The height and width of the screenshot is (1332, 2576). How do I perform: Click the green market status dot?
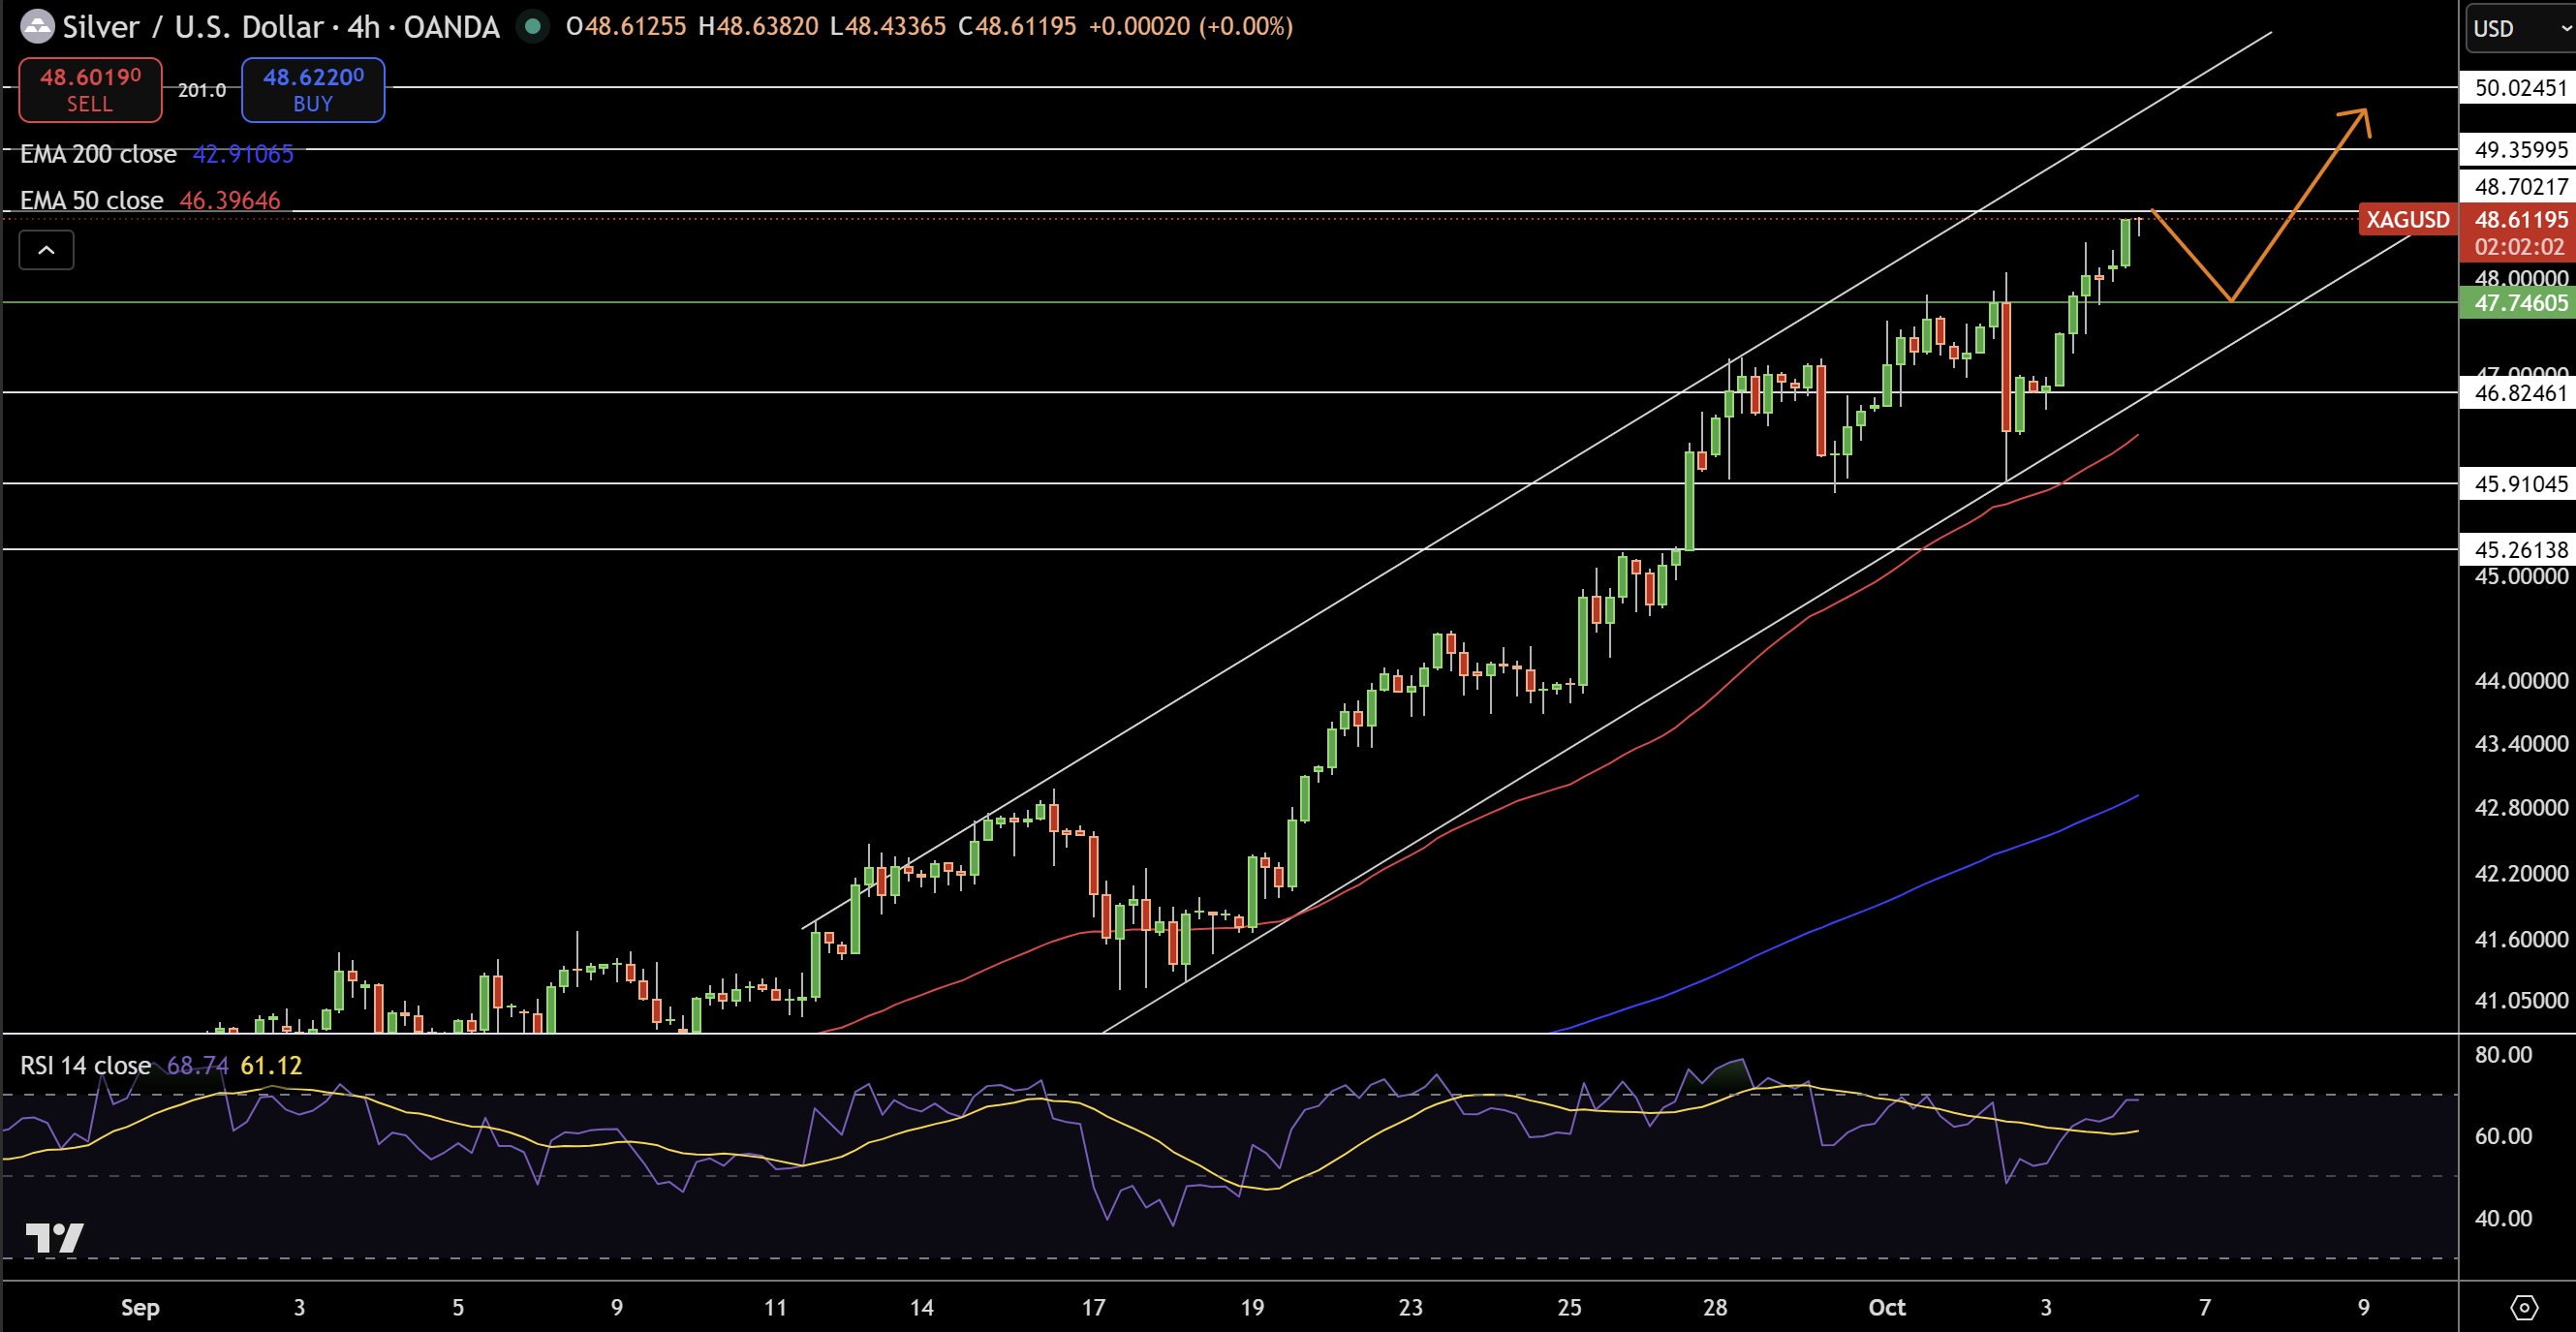[x=533, y=26]
